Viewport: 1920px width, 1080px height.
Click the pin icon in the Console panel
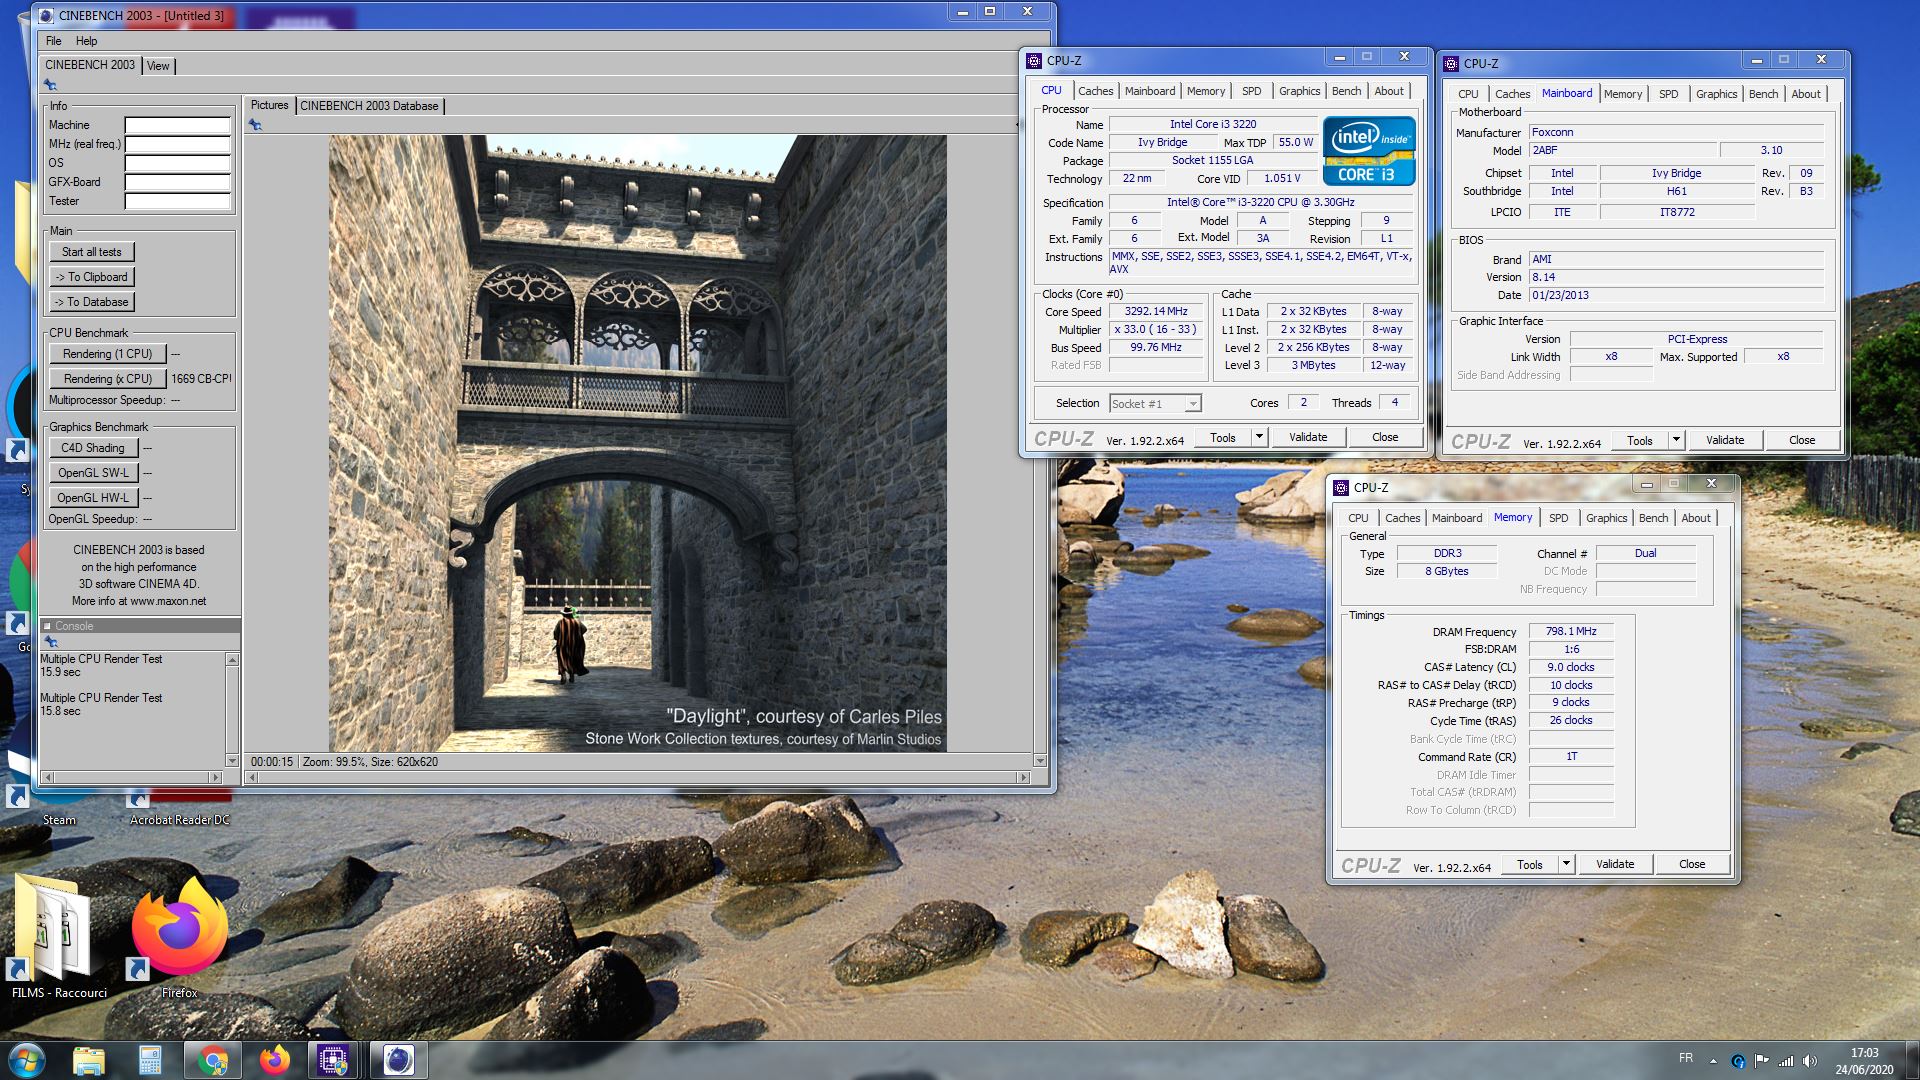(50, 641)
